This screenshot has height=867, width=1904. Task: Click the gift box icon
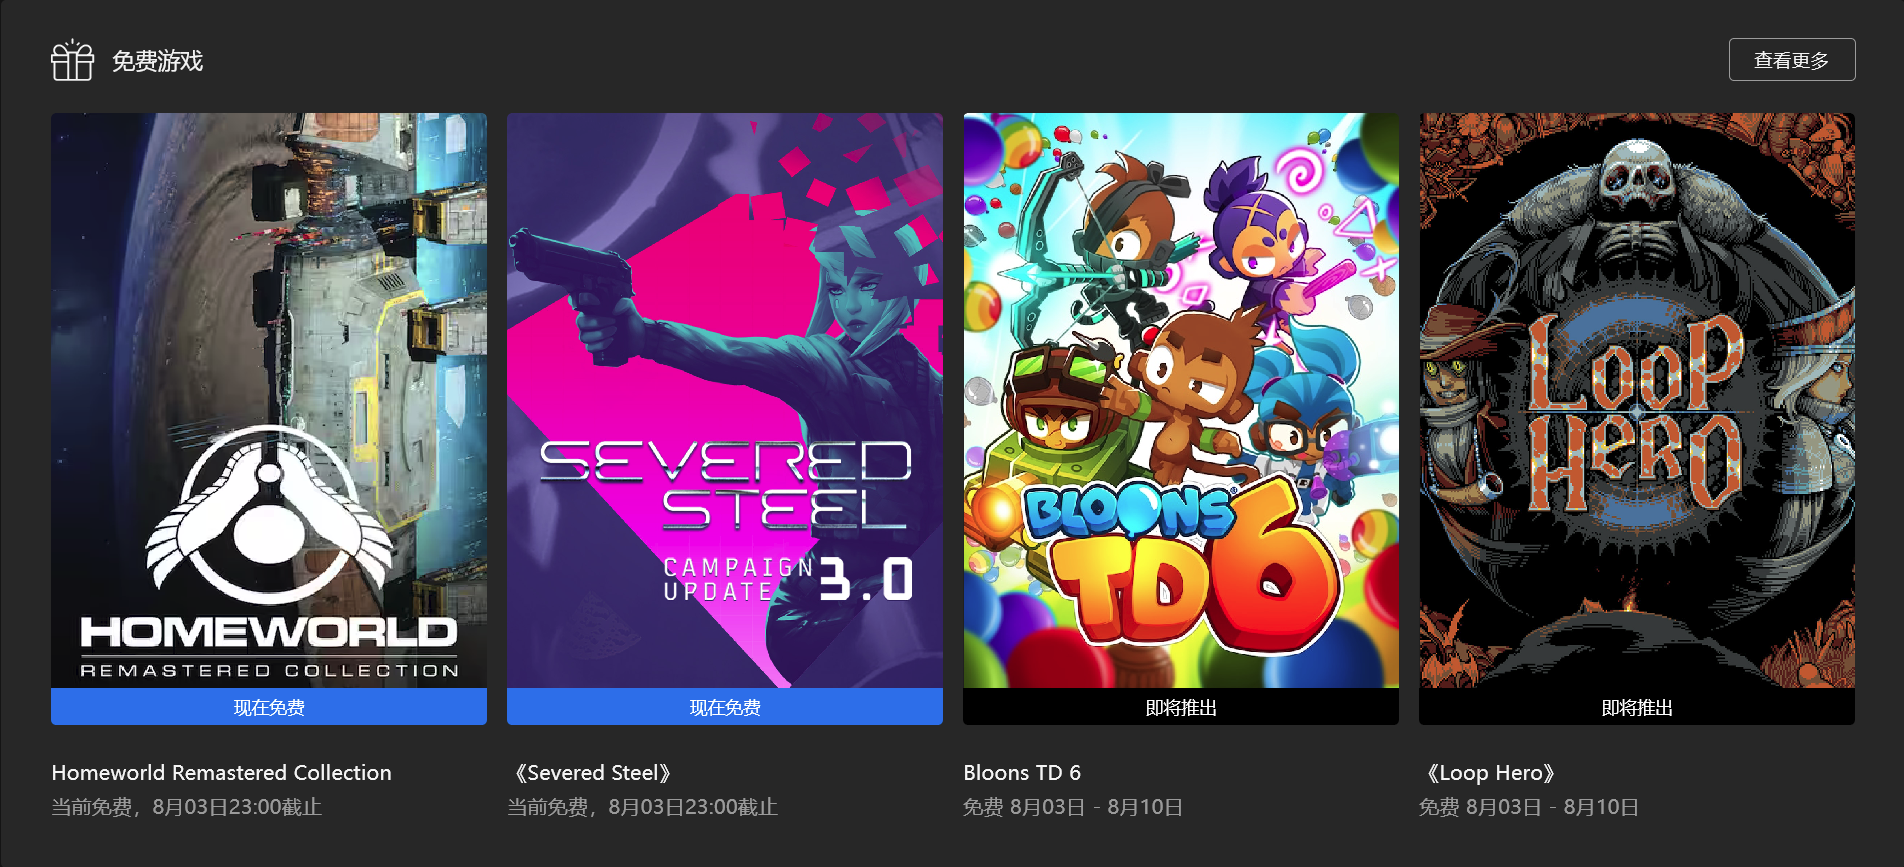pyautogui.click(x=72, y=60)
